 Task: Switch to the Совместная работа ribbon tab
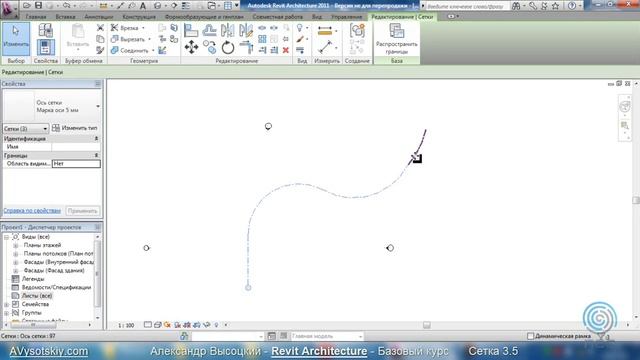pos(278,17)
